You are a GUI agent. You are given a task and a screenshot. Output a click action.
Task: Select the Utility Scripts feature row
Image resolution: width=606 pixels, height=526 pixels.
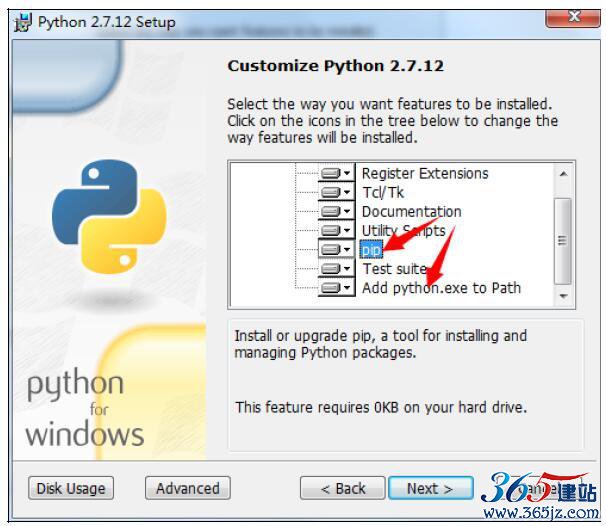(x=403, y=231)
